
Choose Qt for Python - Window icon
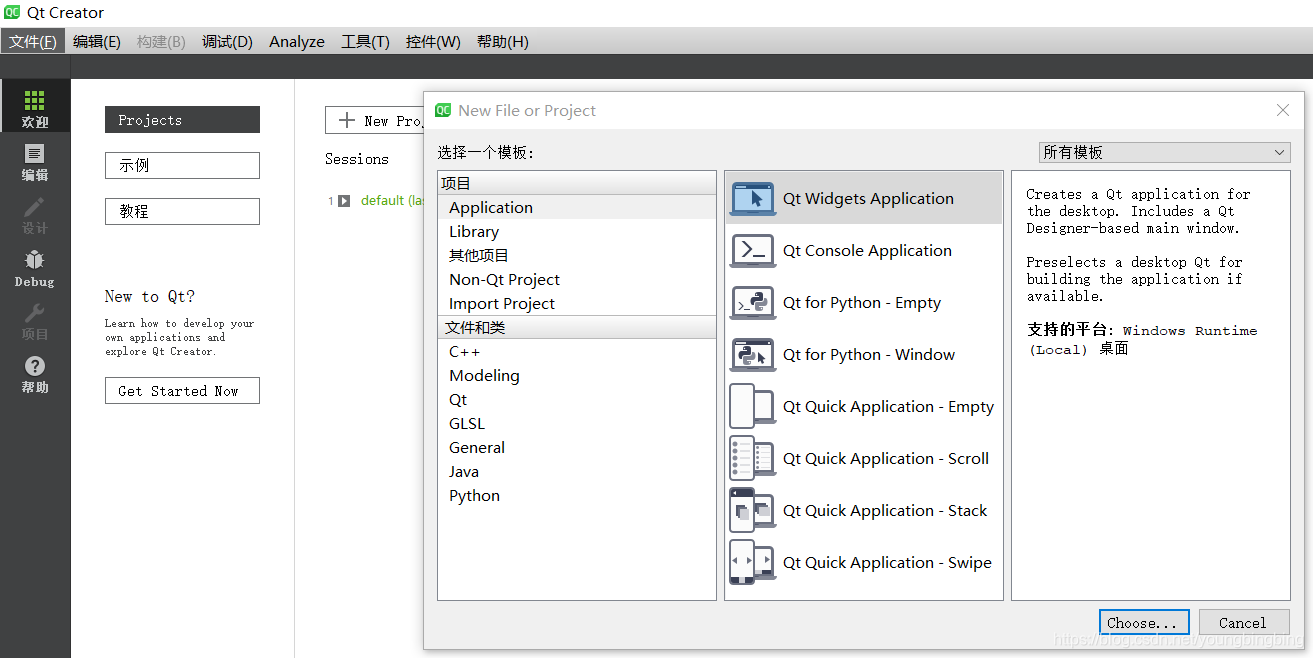click(753, 354)
